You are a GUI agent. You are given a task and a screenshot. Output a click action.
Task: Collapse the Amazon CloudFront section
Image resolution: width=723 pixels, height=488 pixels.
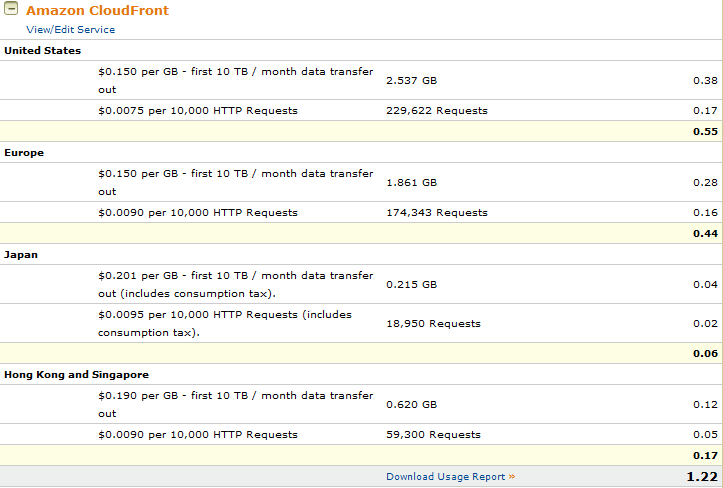tap(12, 11)
